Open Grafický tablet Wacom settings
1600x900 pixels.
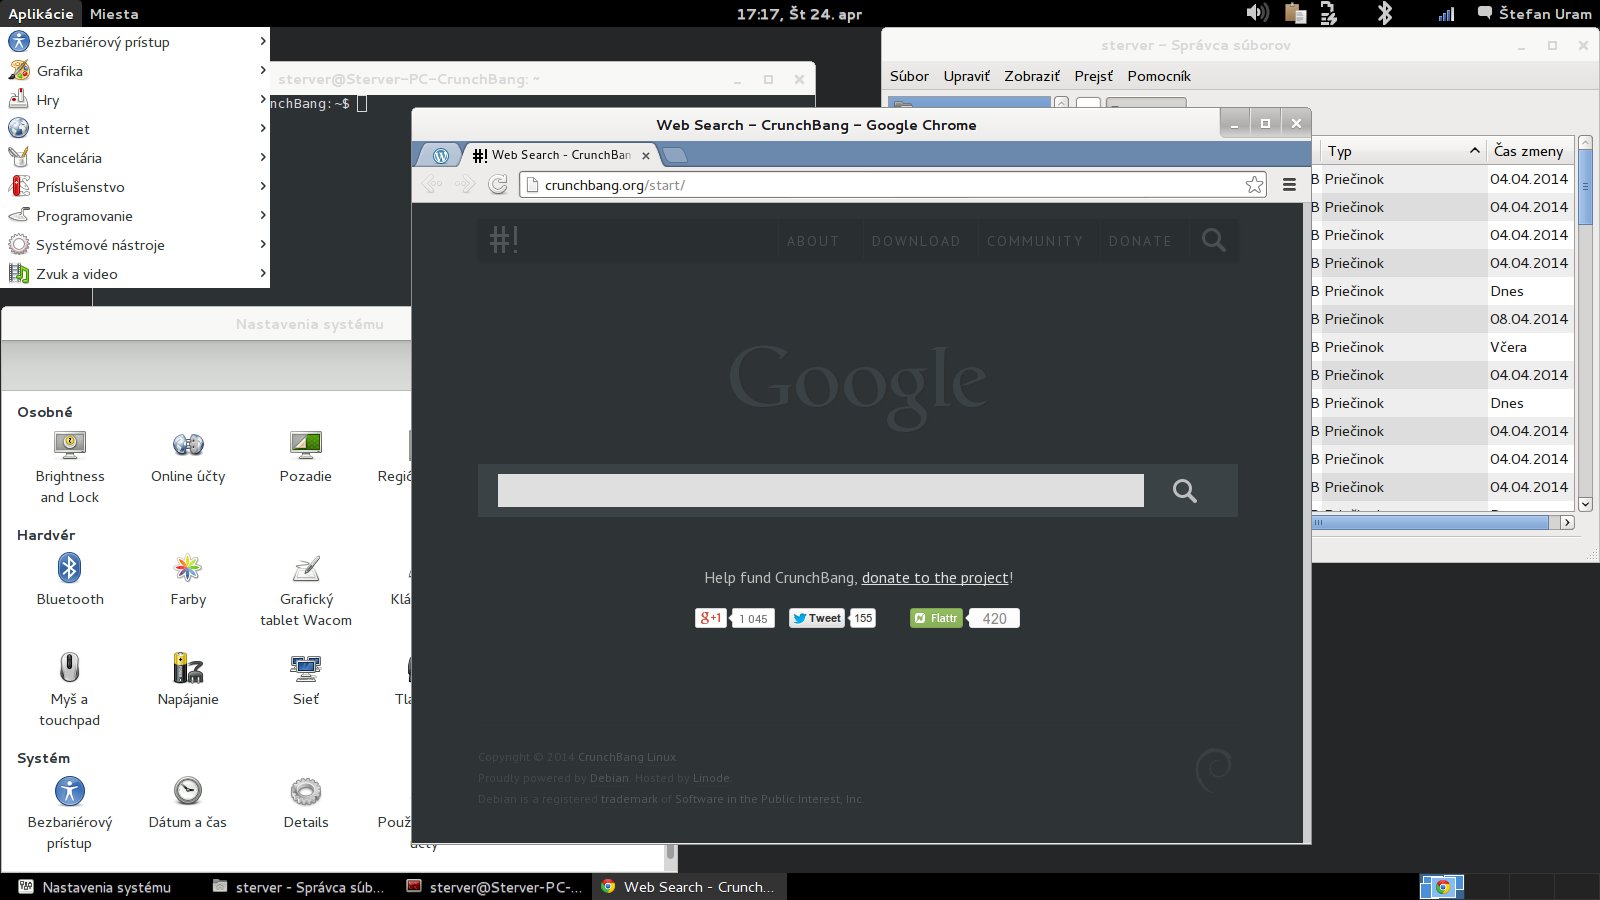(x=306, y=590)
